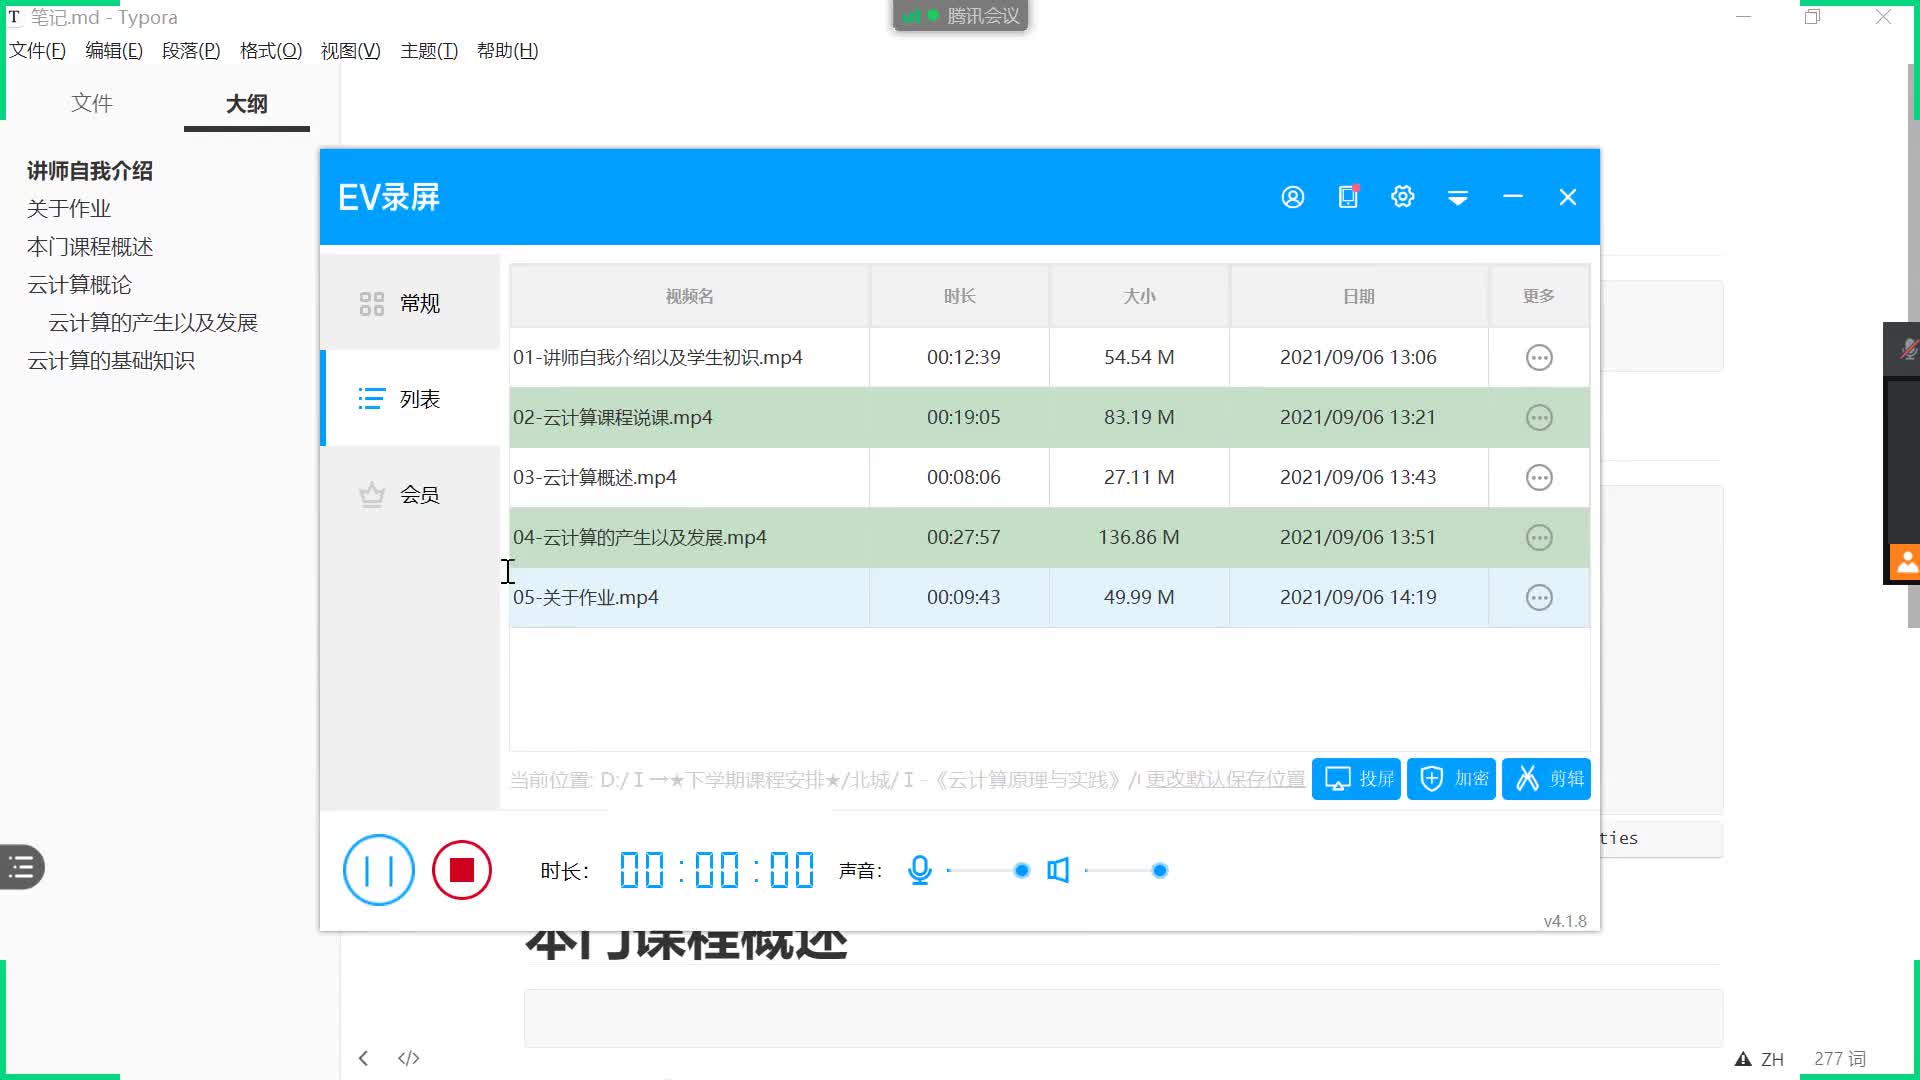Screen dimensions: 1920x1080
Task: Select video 05-关于作业.mp4
Action: click(x=1049, y=597)
